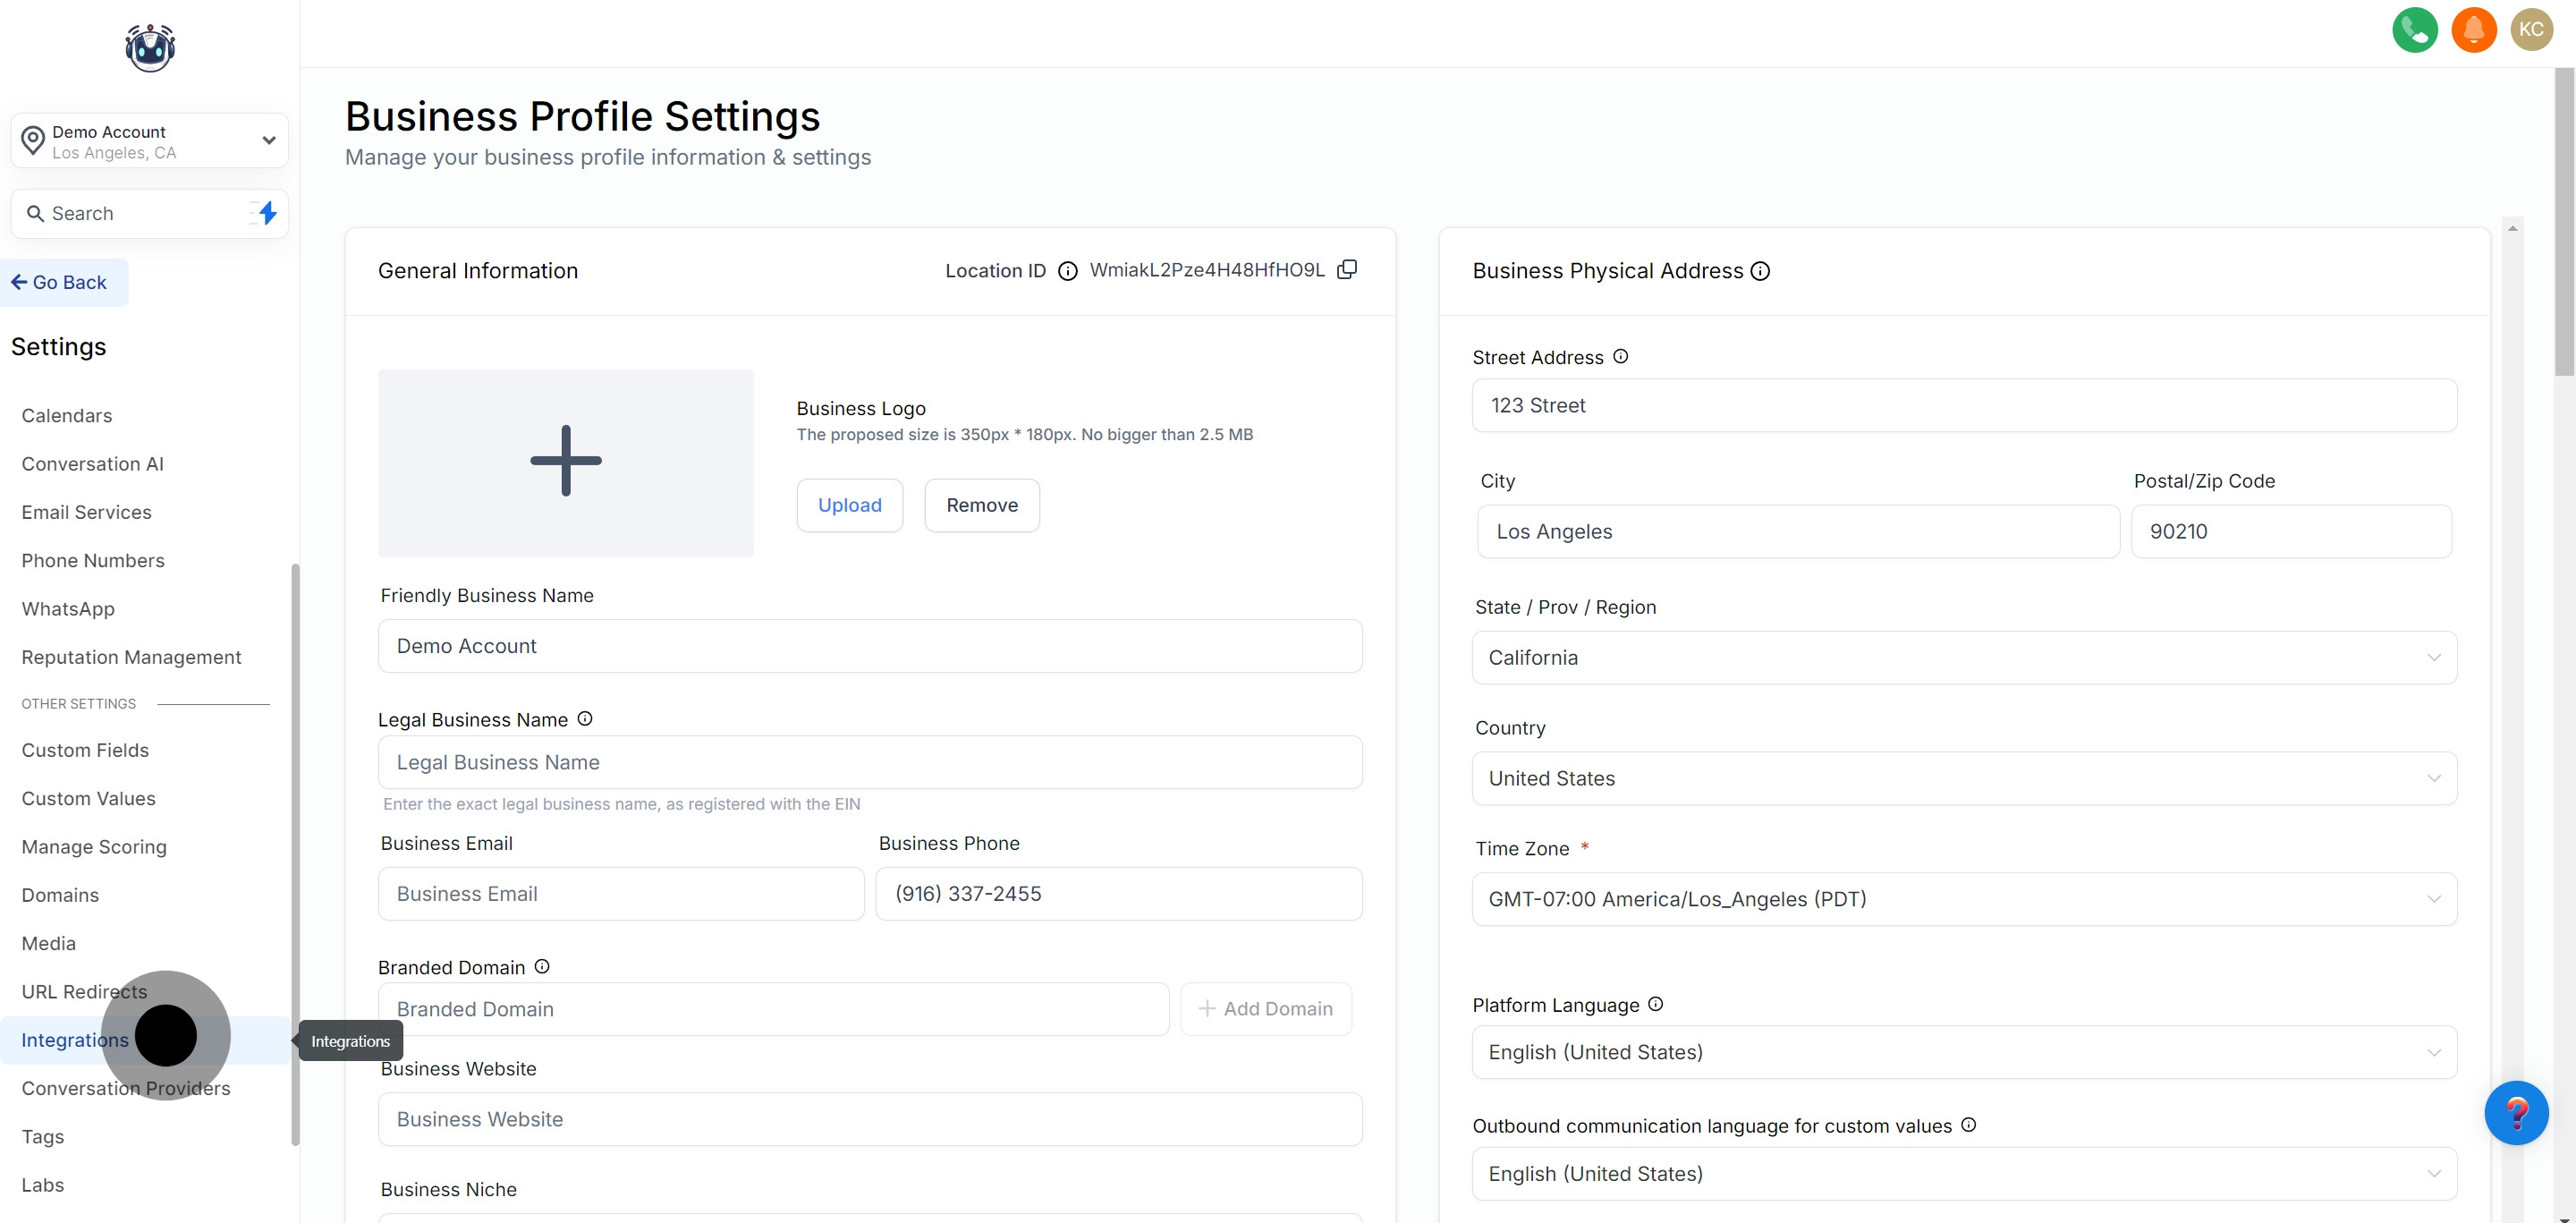Go to Phone Numbers settings
This screenshot has width=2576, height=1223.
pos(93,561)
